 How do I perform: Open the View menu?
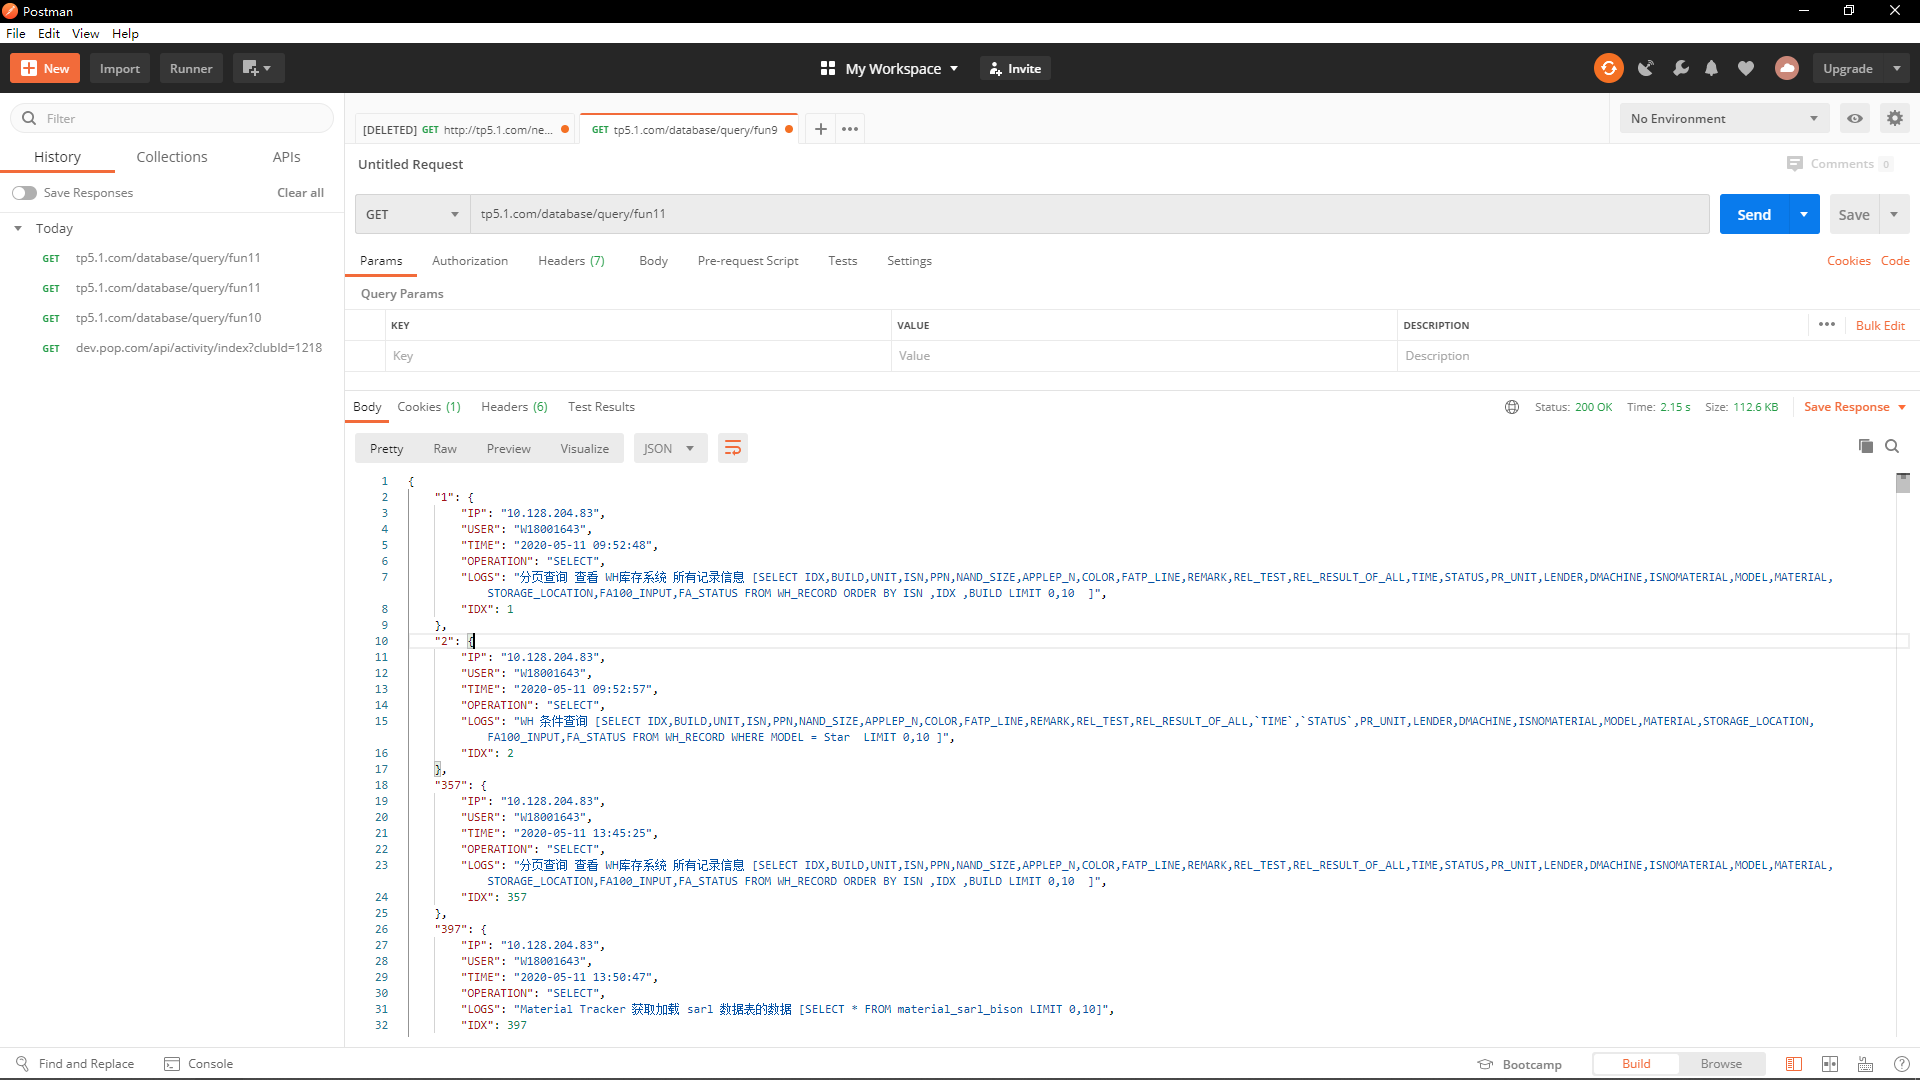click(85, 33)
